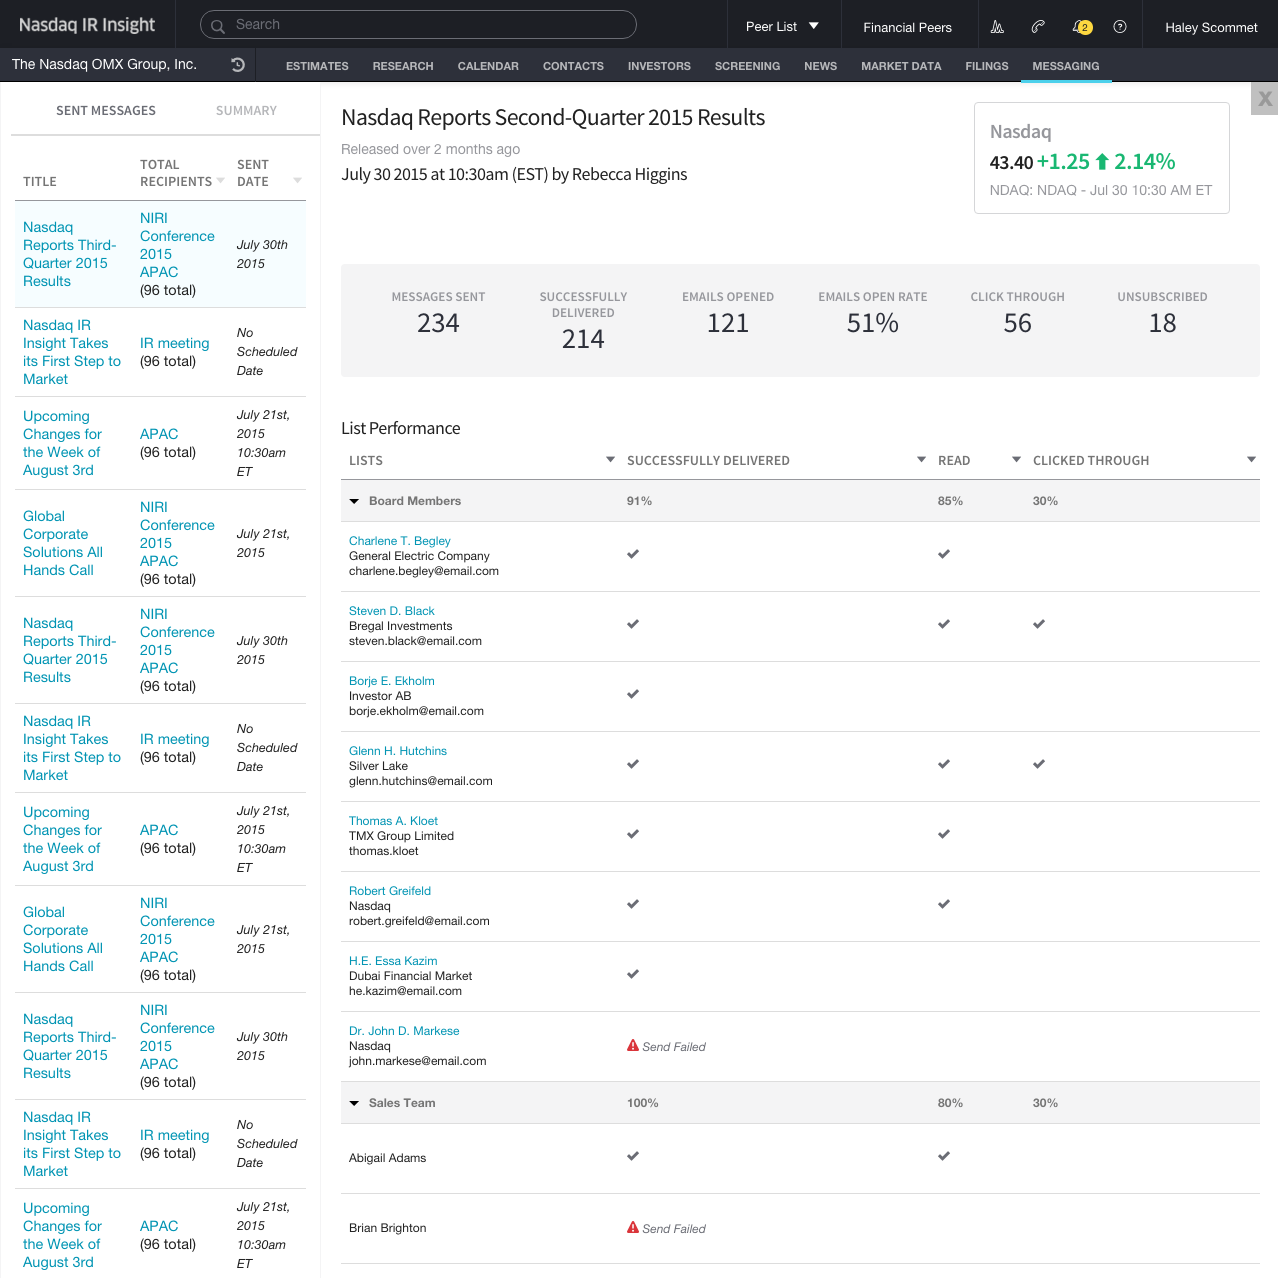This screenshot has height=1278, width=1278.
Task: Select Sent Messages tab
Action: (x=106, y=111)
